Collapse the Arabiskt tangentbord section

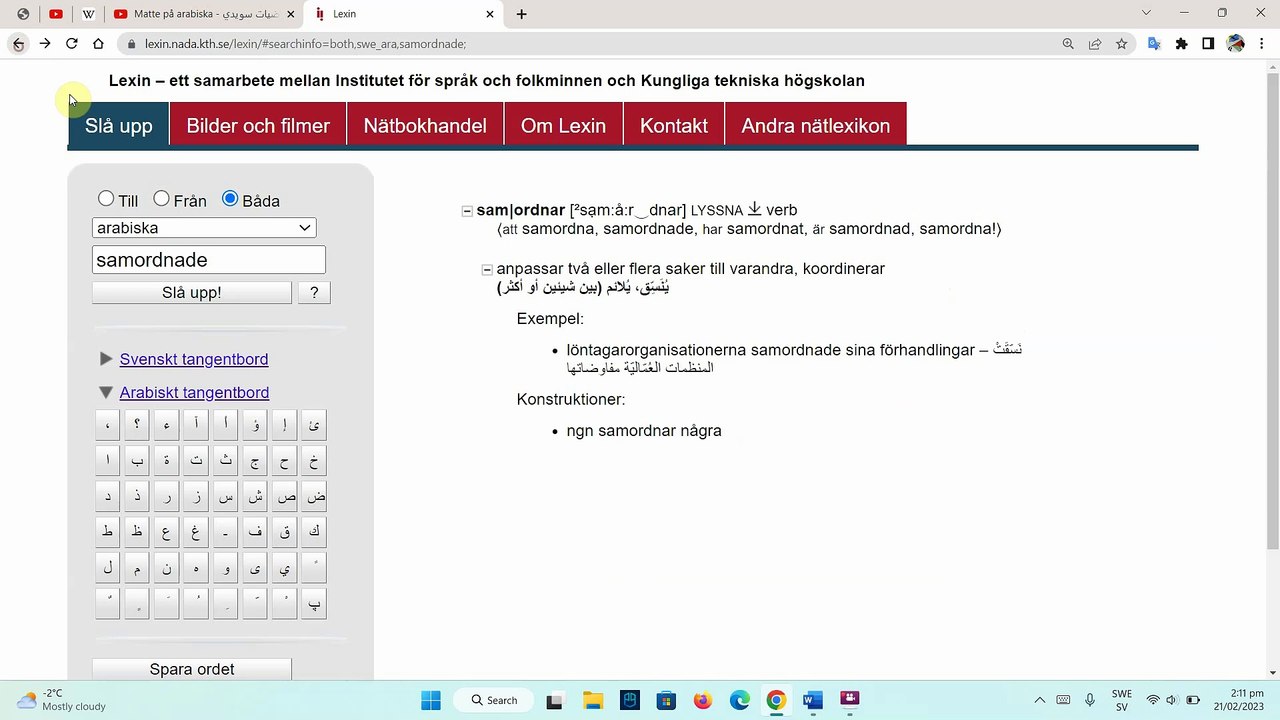(x=106, y=393)
